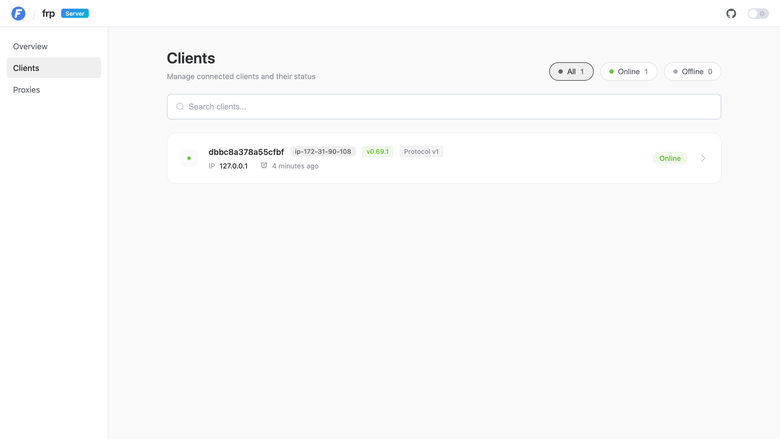Click the green status dot icon
Viewport: 780px width, 439px height.
189,158
